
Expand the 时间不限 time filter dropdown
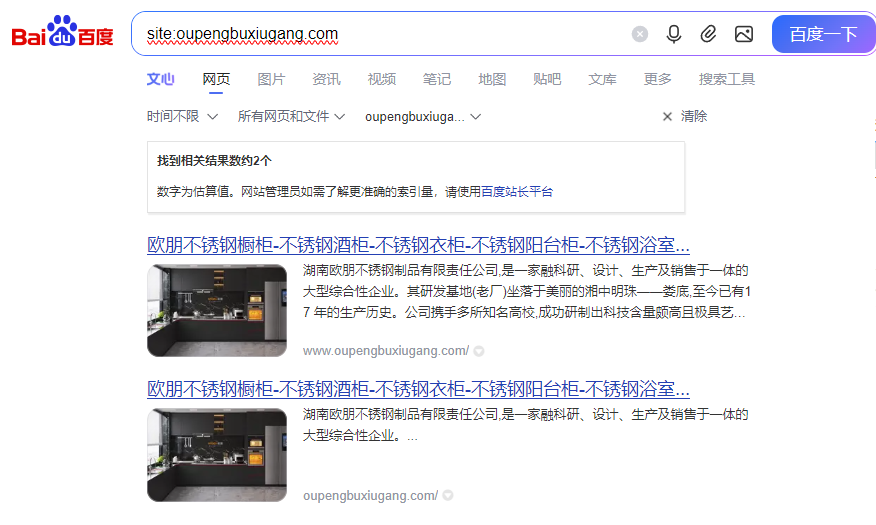[182, 116]
